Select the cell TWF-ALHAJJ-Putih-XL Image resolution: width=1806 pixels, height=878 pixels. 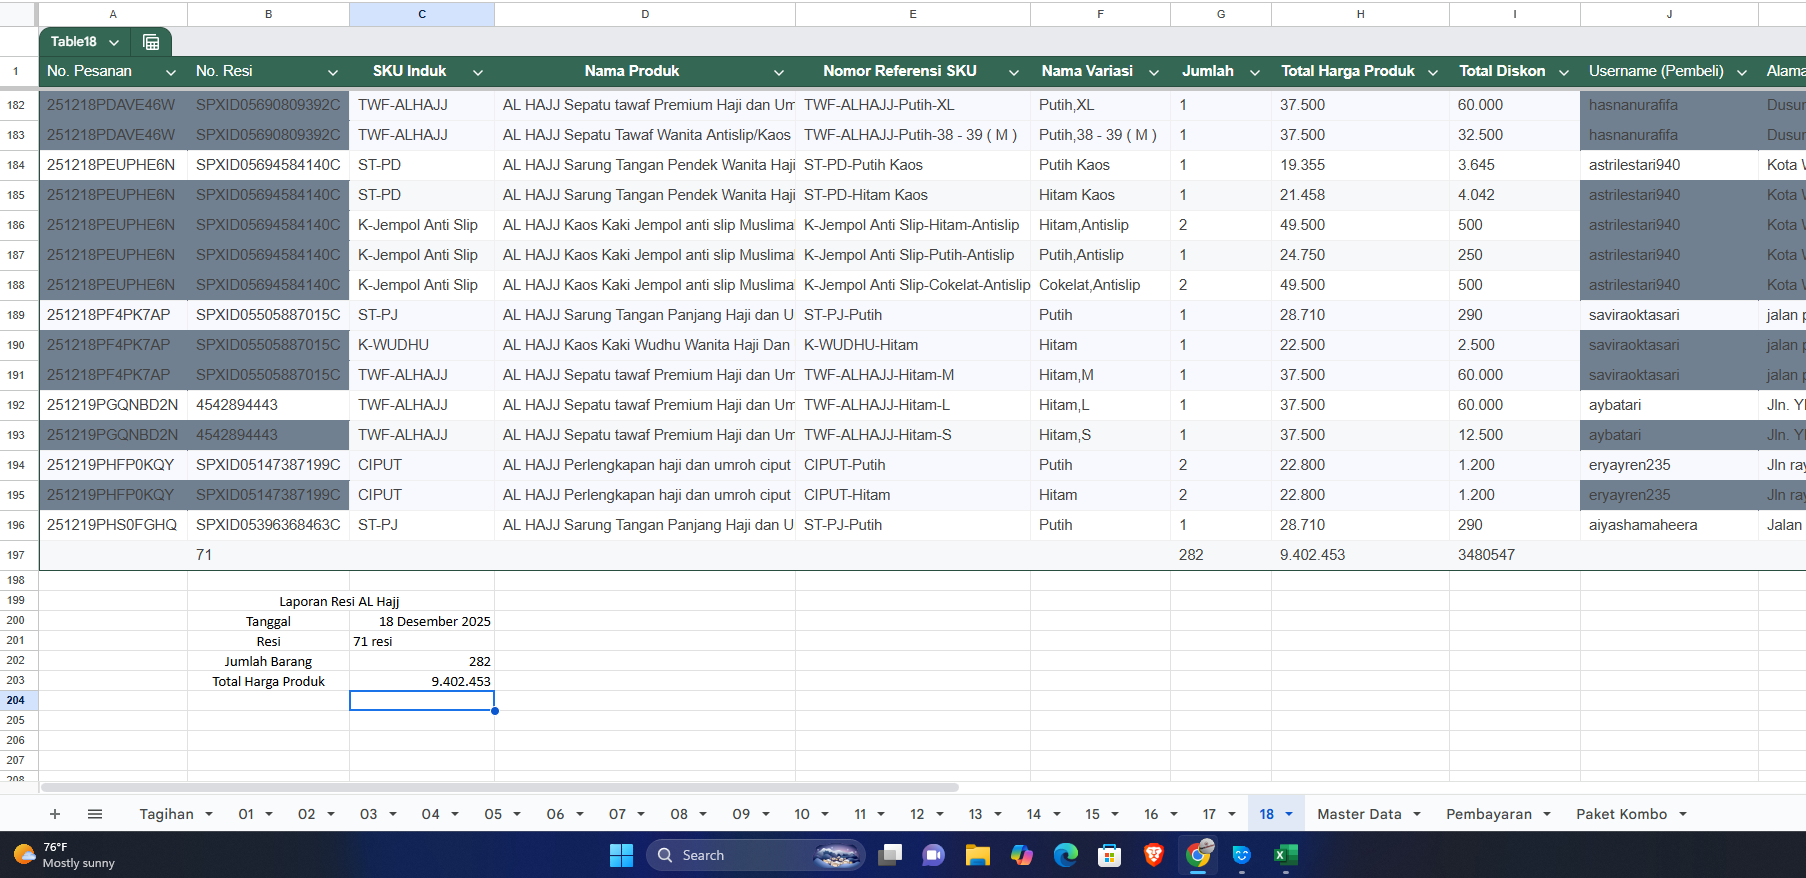[913, 105]
